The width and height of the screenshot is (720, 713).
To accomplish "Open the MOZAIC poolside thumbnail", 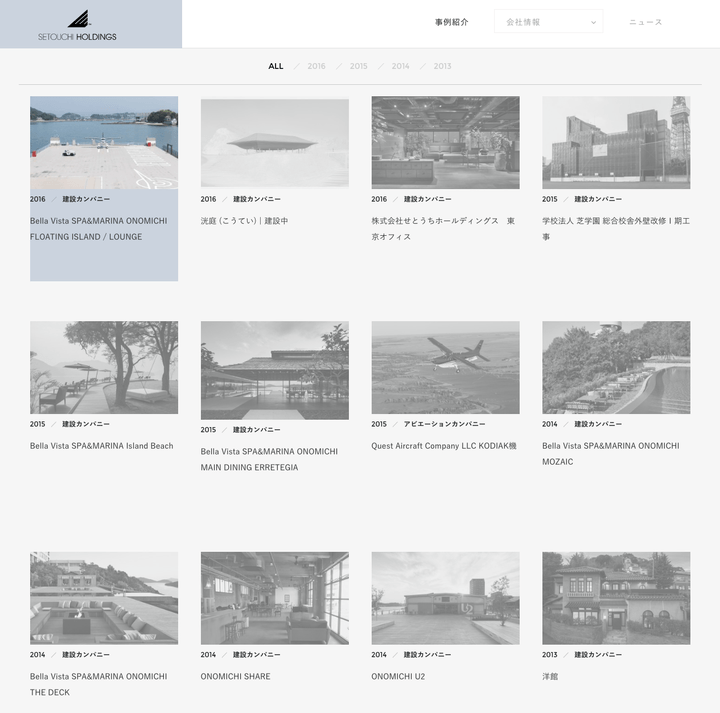I will 616,367.
